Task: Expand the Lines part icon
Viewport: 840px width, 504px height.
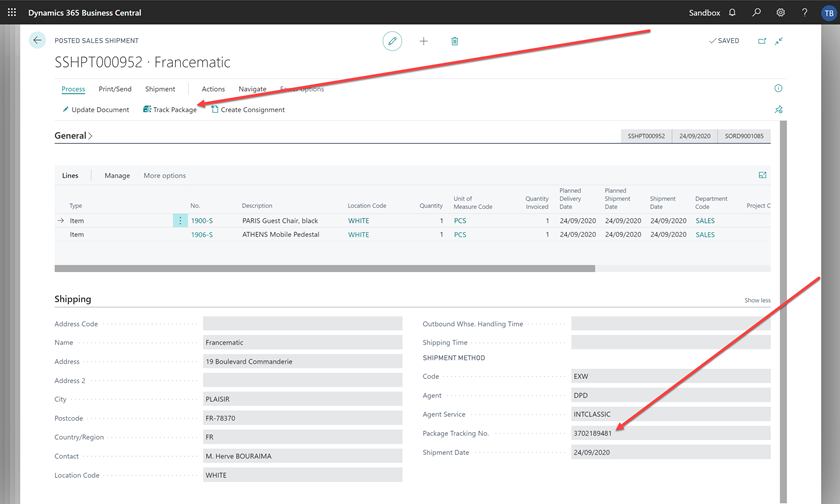Action: pos(763,175)
